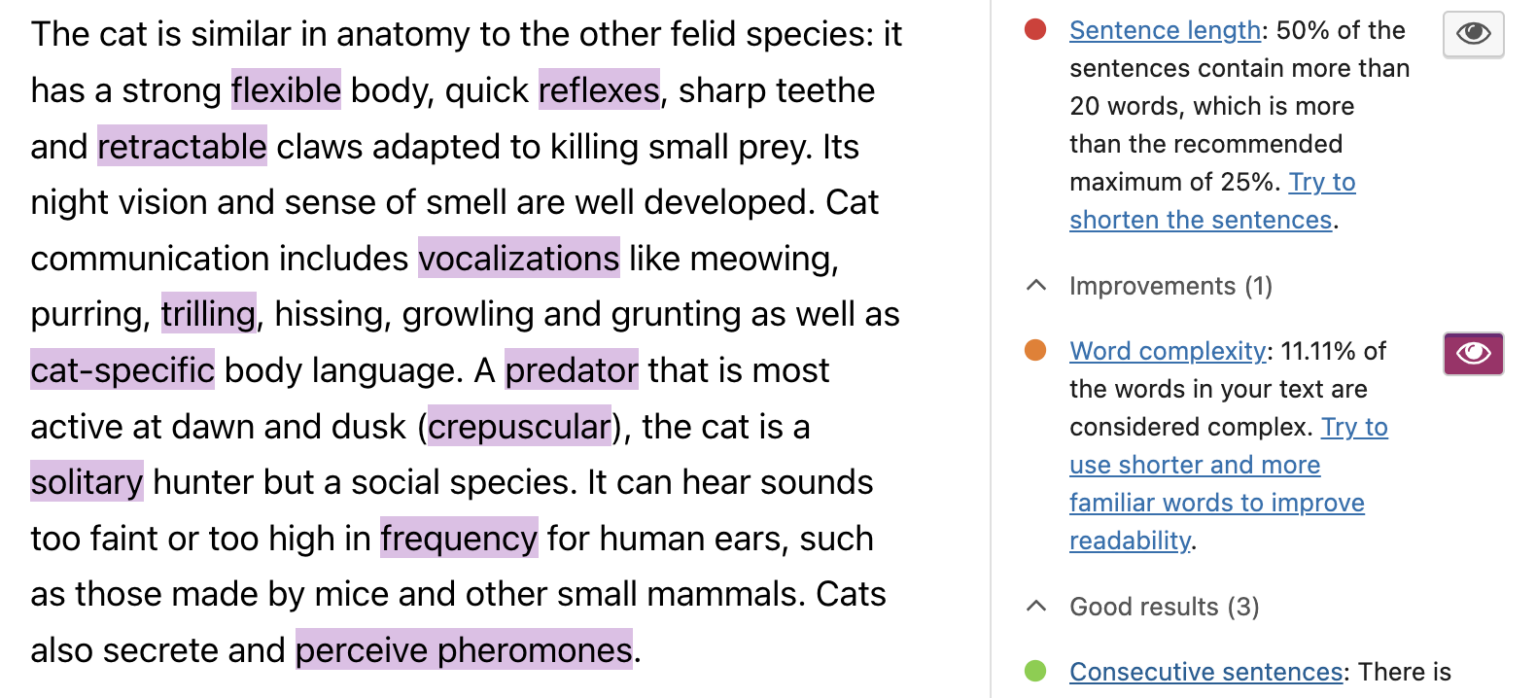1536x698 pixels.
Task: Select the highlighted word retractable
Action: click(181, 146)
